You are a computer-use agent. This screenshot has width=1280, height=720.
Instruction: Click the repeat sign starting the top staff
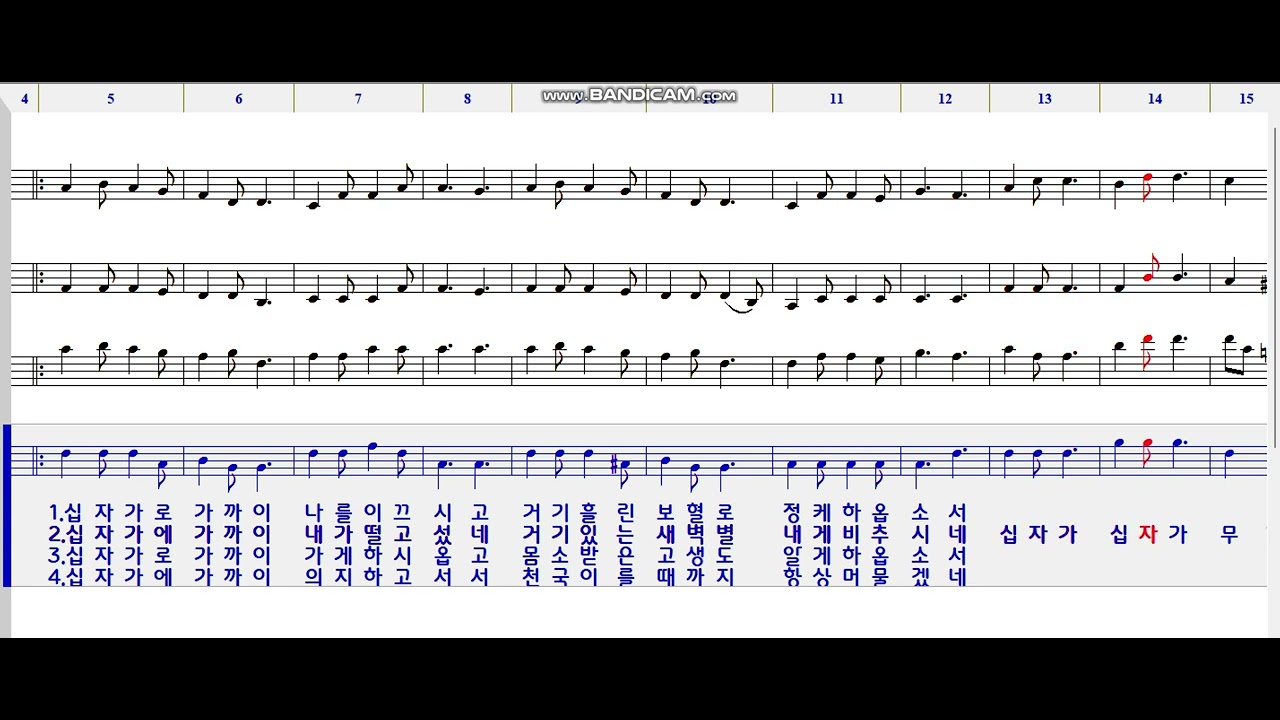click(x=39, y=186)
